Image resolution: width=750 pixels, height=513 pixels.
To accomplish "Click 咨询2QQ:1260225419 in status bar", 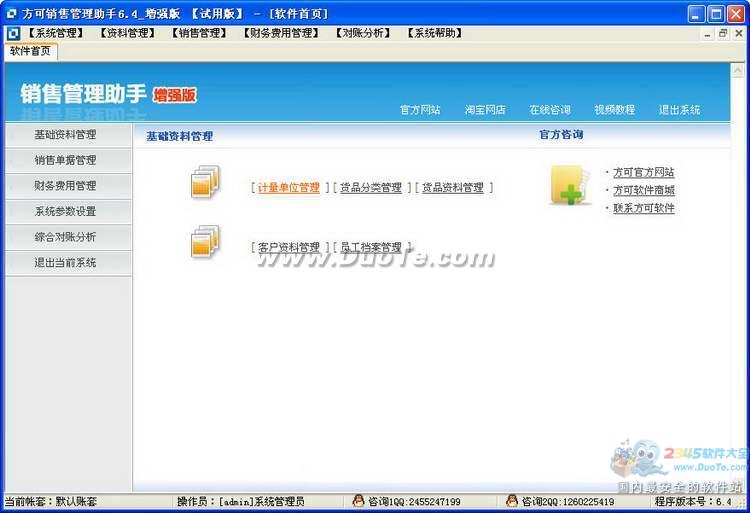I will tap(568, 502).
